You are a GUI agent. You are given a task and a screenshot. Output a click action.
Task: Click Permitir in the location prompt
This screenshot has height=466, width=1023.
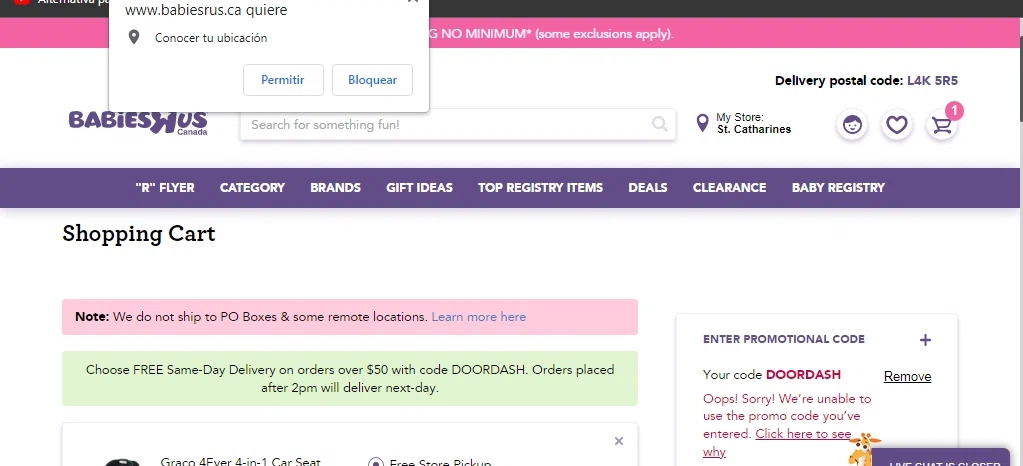coord(283,80)
